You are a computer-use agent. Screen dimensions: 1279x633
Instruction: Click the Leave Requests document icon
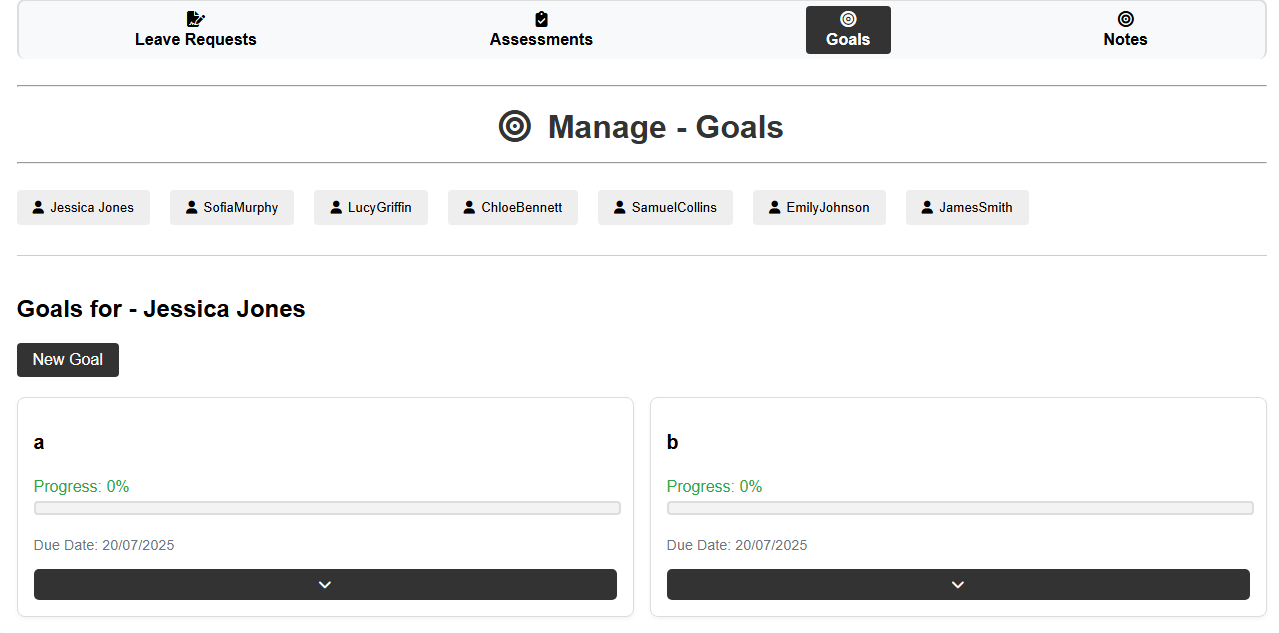click(196, 17)
